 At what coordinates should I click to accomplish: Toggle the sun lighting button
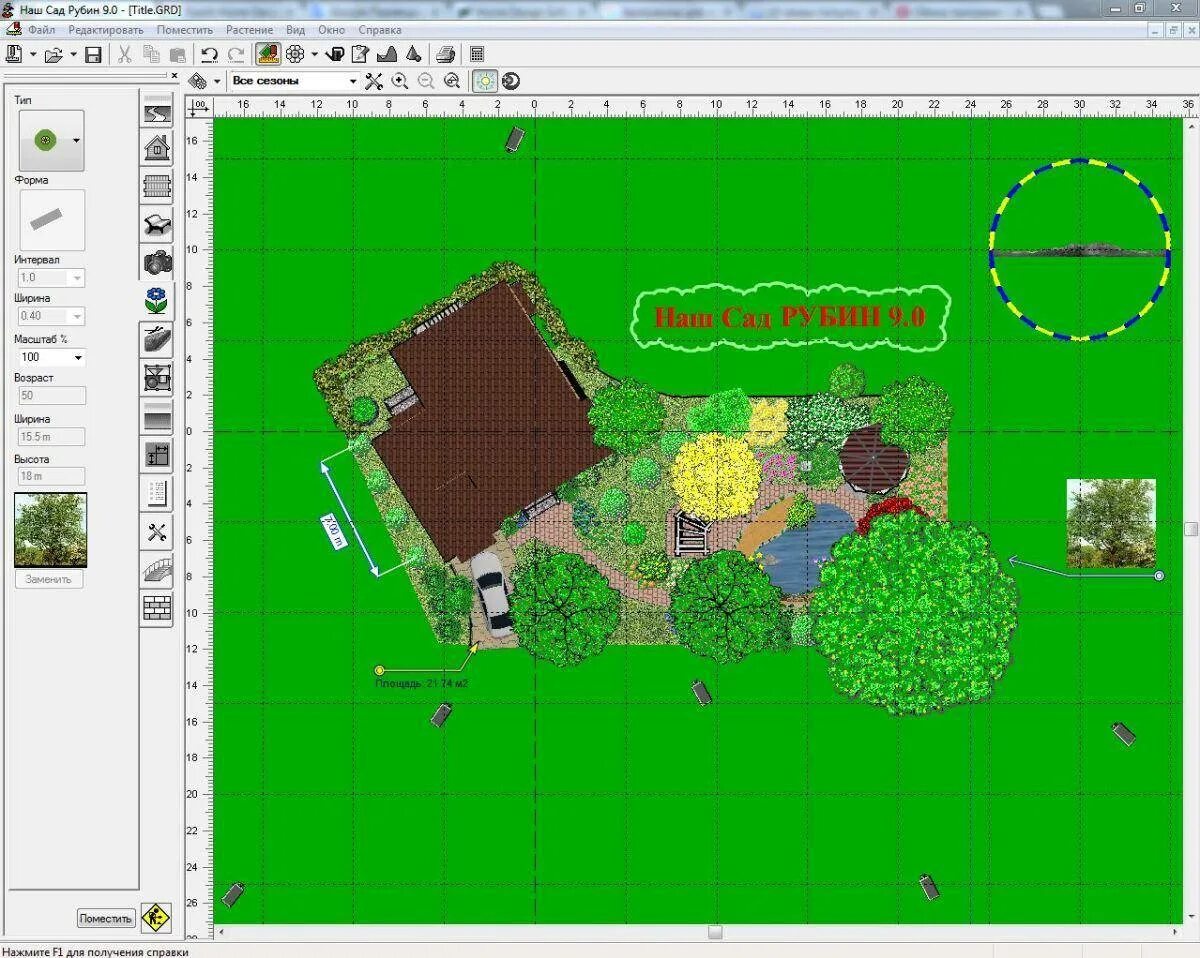click(x=485, y=81)
